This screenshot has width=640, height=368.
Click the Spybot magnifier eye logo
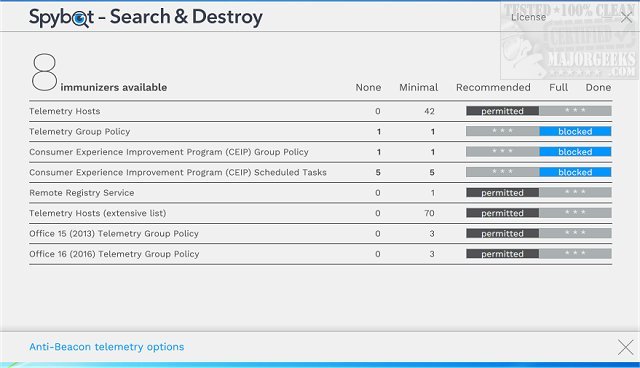coord(80,18)
